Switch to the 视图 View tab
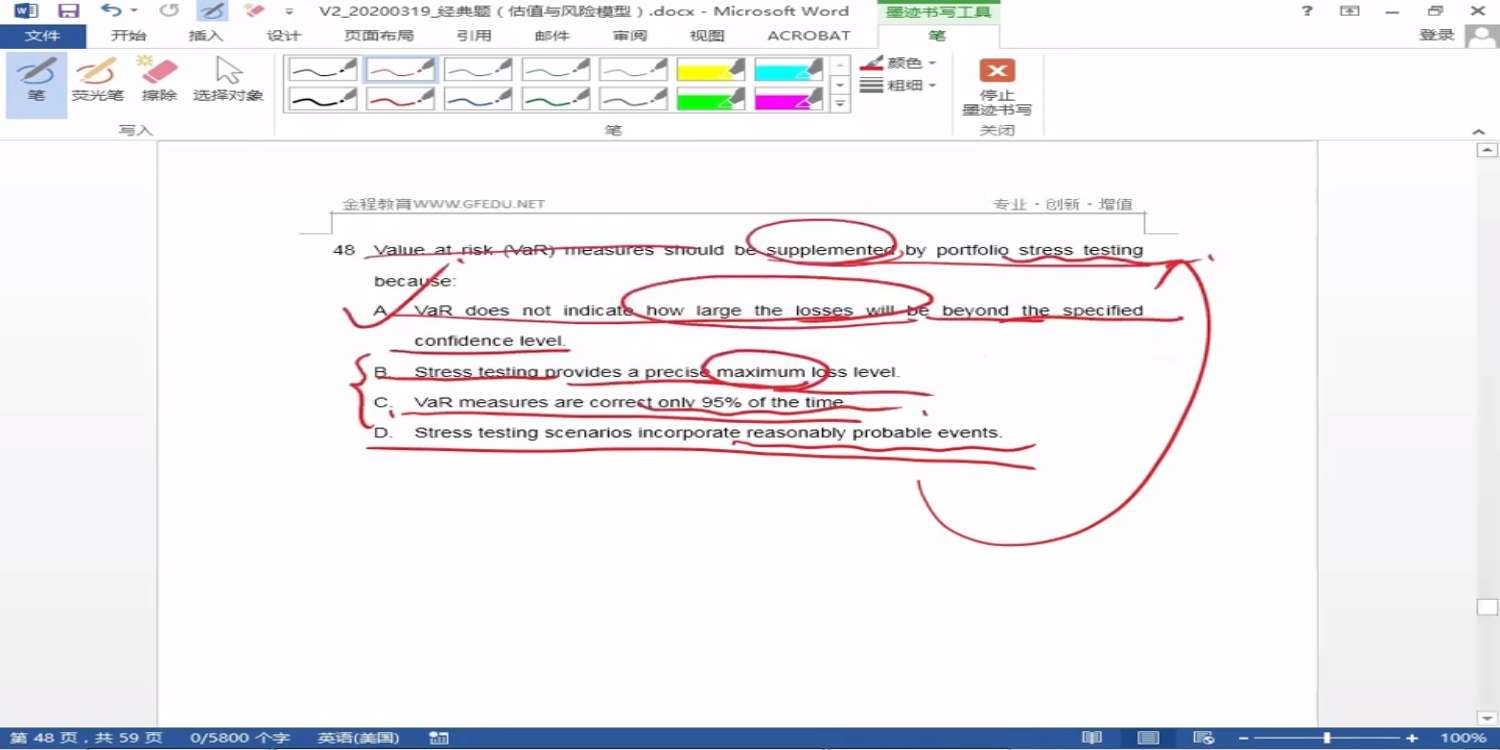The height and width of the screenshot is (750, 1500). pyautogui.click(x=707, y=36)
